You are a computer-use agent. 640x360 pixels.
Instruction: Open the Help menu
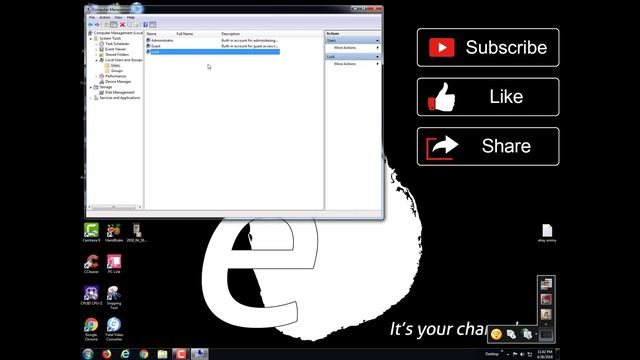click(131, 18)
